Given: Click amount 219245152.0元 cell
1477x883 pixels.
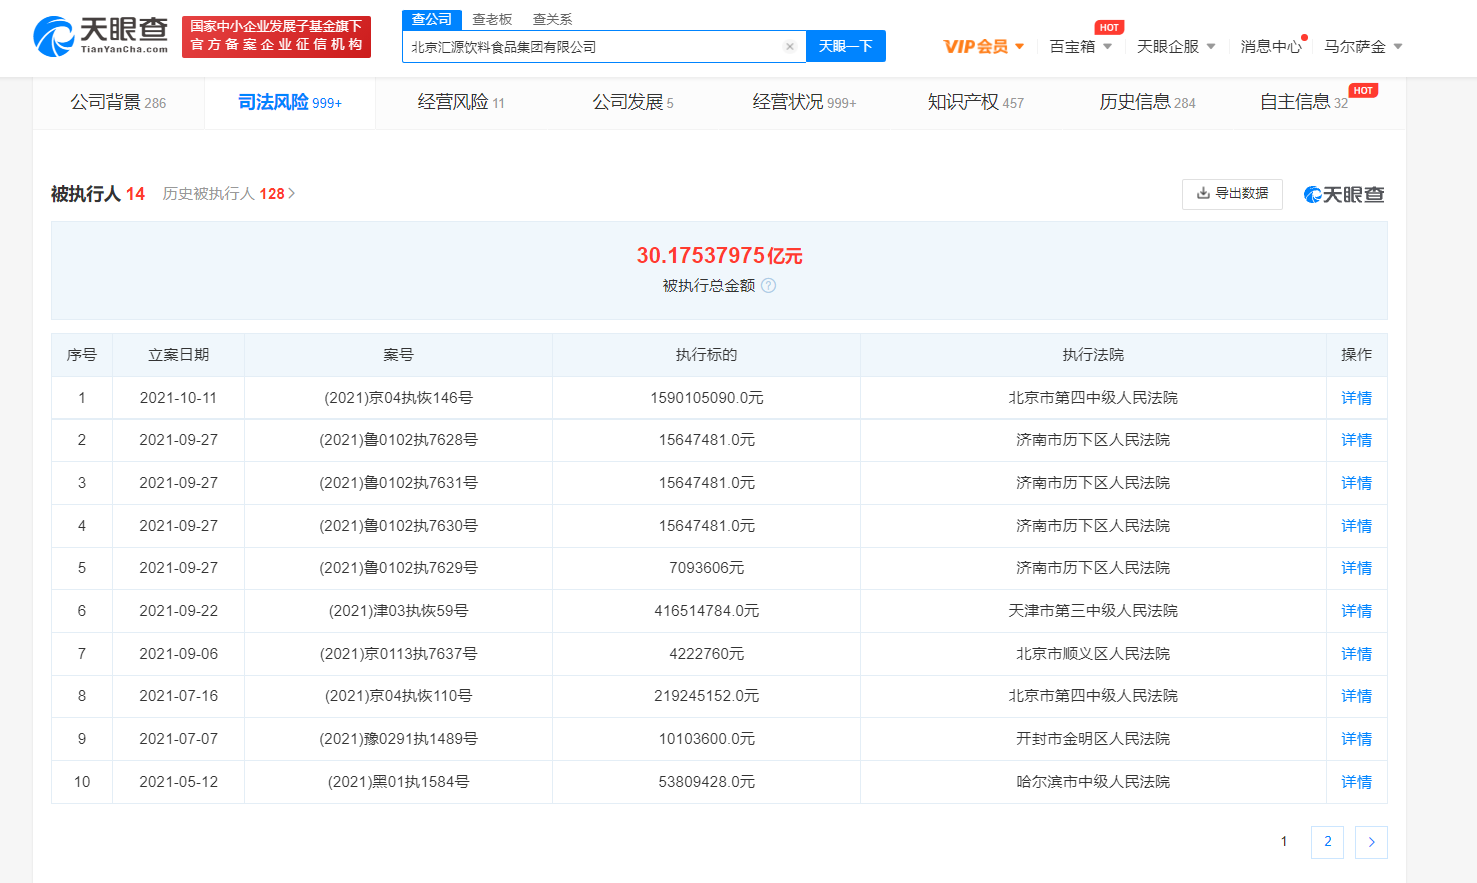Looking at the screenshot, I should [x=707, y=696].
